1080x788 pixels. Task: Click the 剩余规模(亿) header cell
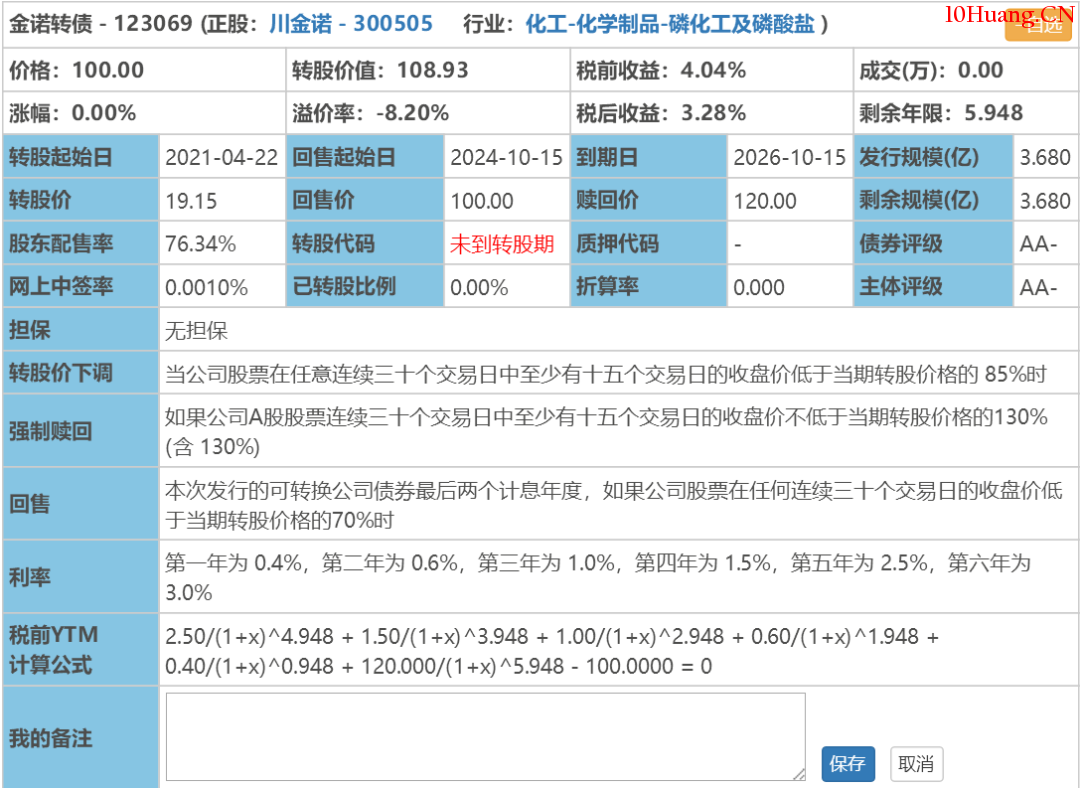[933, 200]
